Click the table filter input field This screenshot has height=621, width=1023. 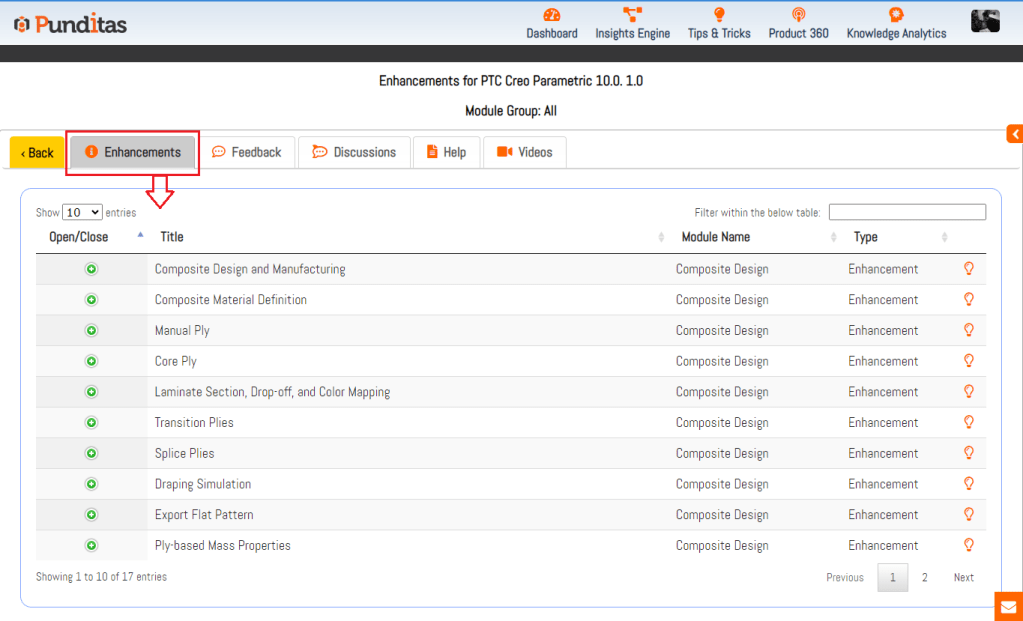point(907,212)
